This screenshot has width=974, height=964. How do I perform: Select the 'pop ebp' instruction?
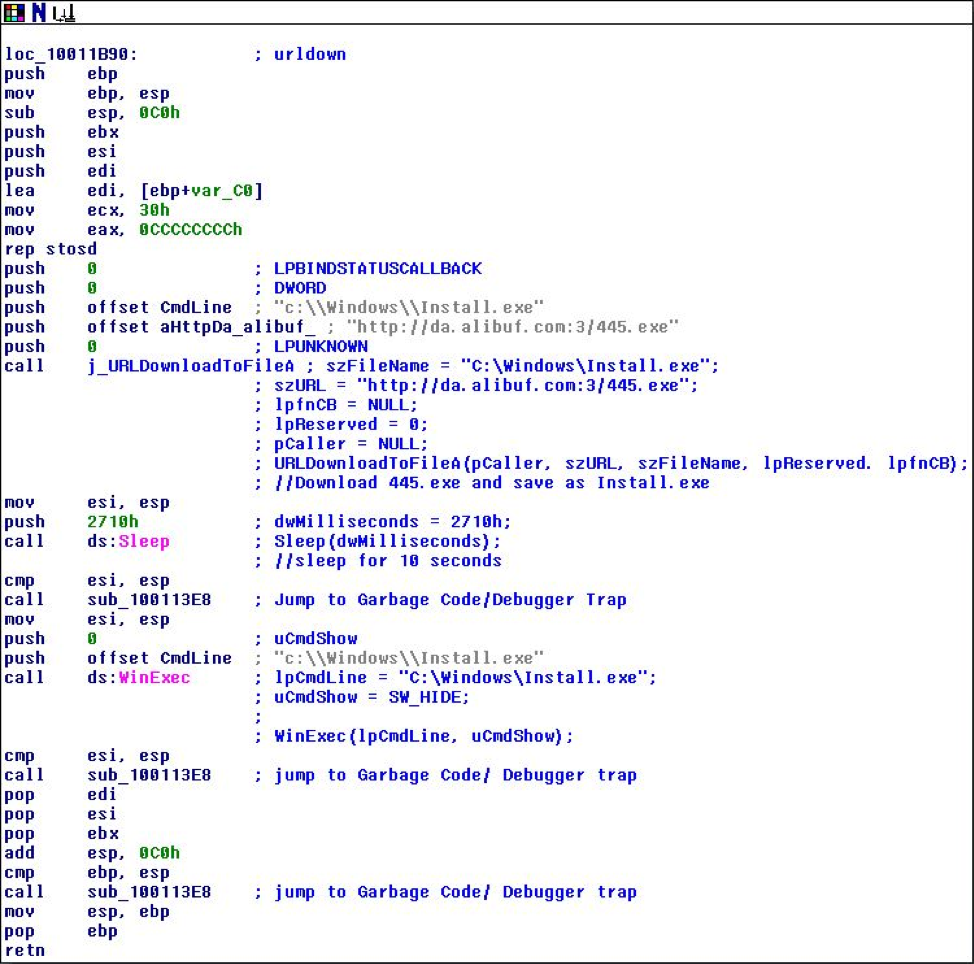(61, 931)
